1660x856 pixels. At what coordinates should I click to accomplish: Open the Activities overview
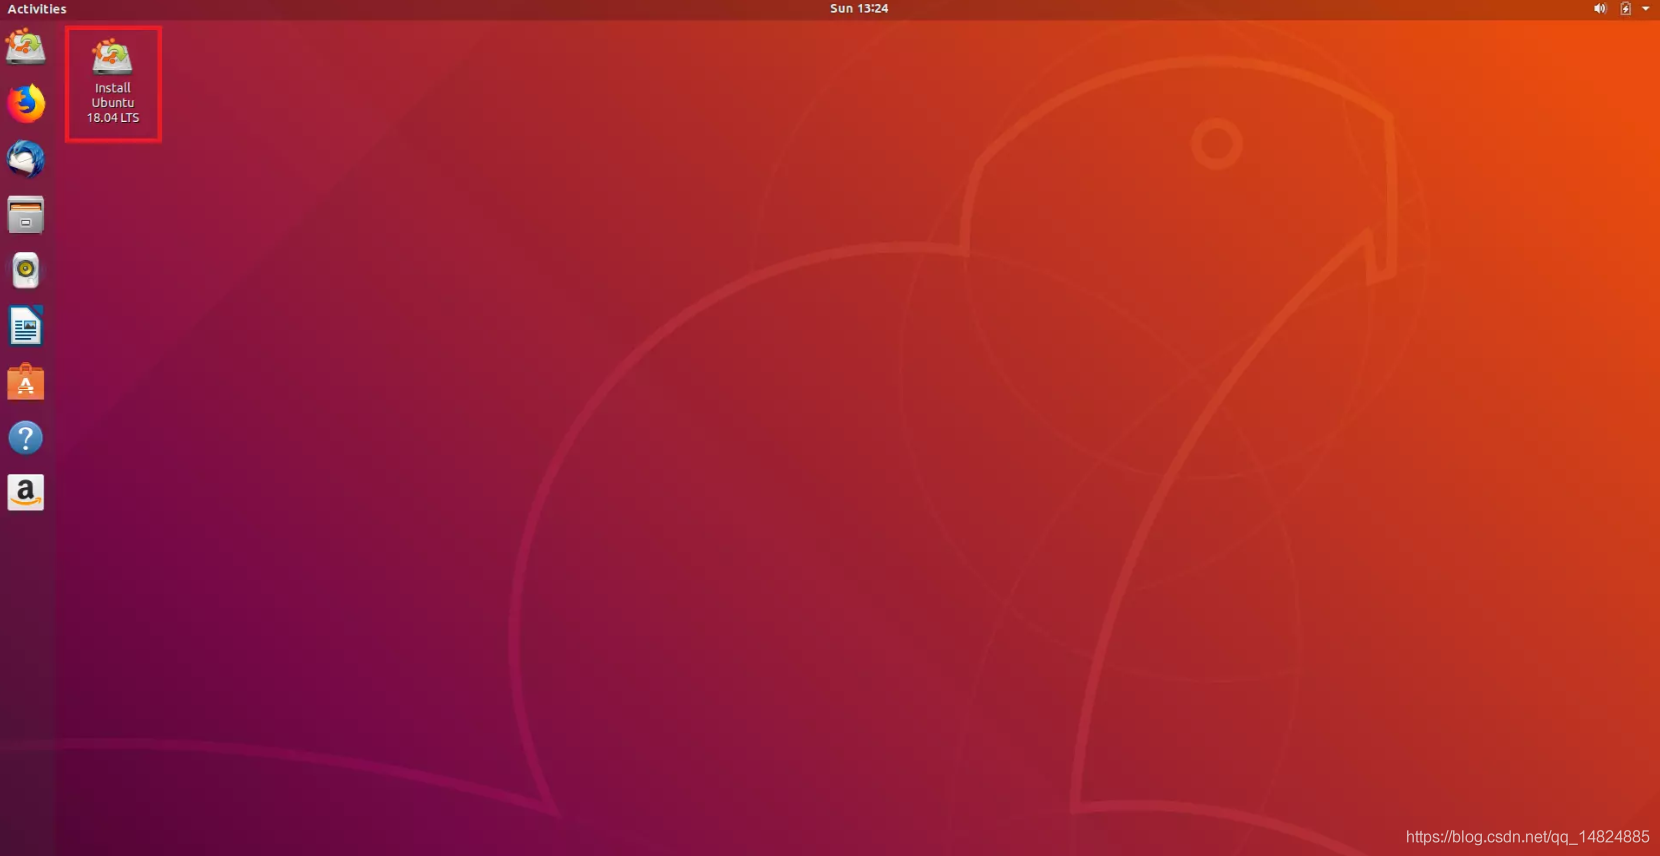[37, 9]
